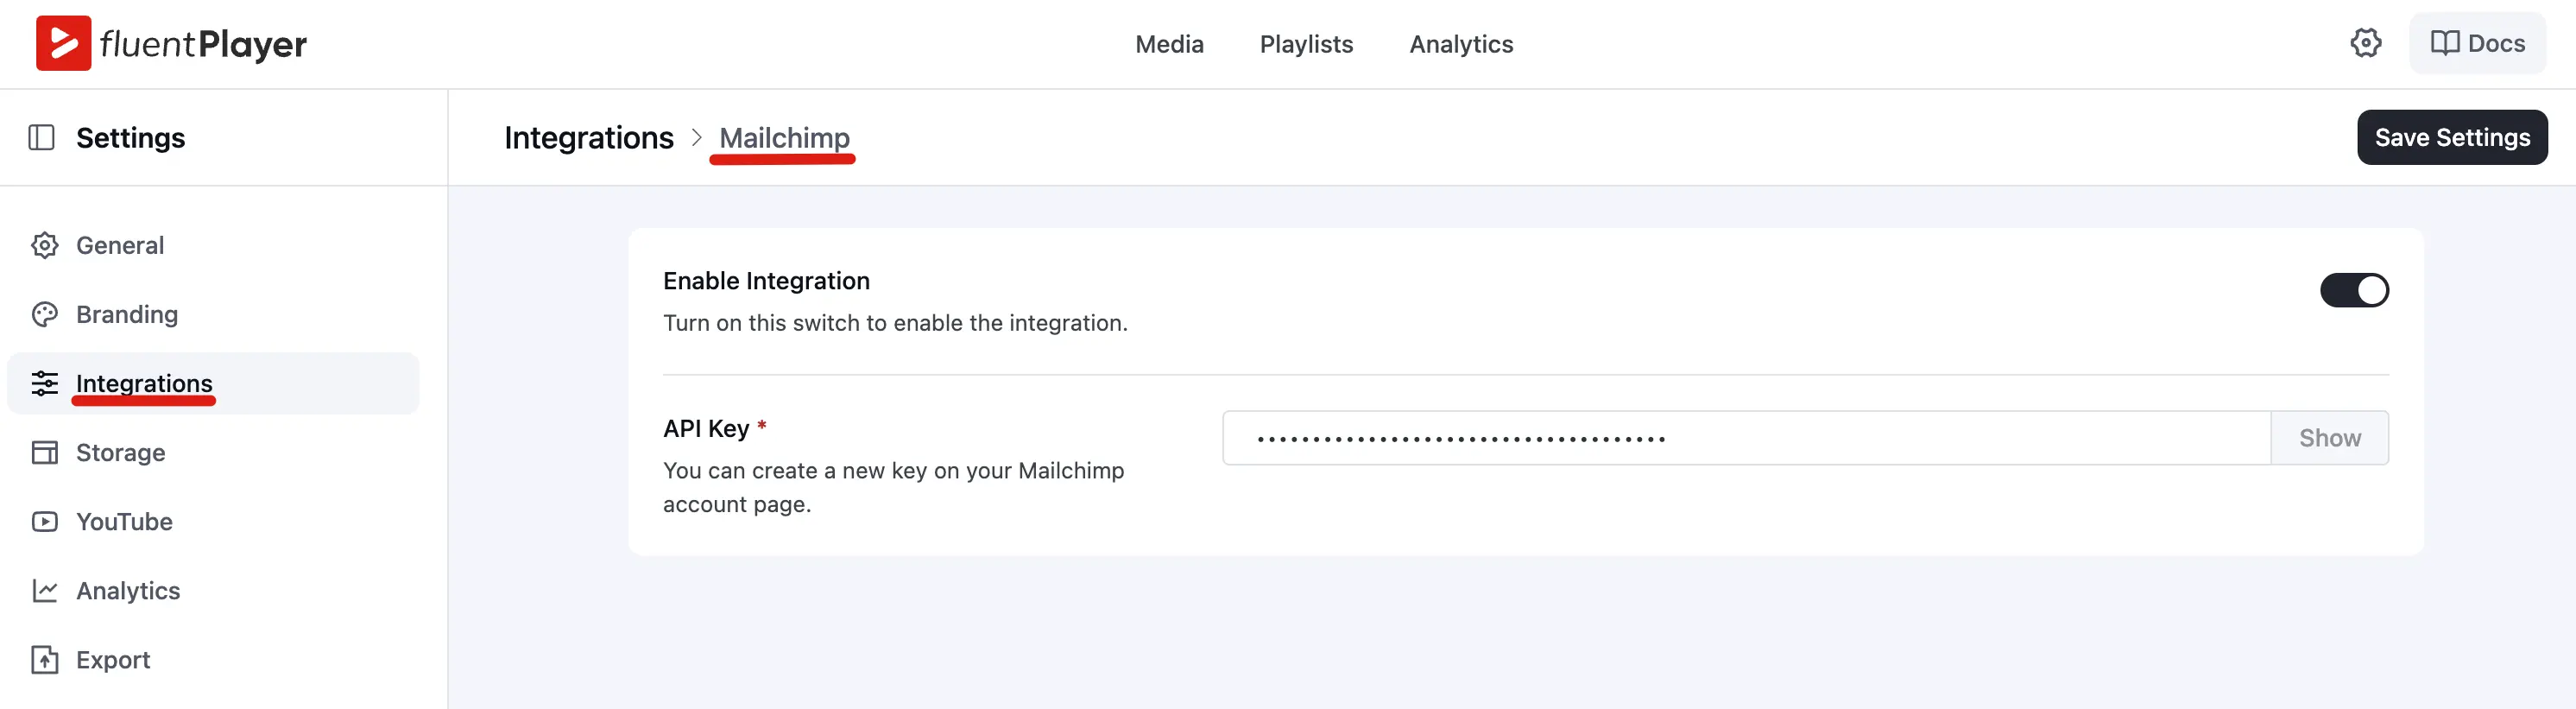2576x709 pixels.
Task: Click the fluentPlayer brand name
Action: click(x=203, y=44)
